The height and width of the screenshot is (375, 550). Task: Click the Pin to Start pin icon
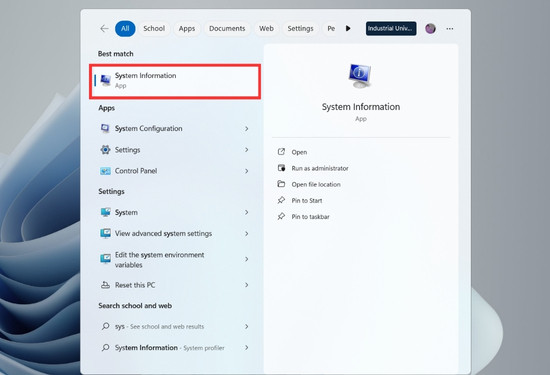(281, 200)
